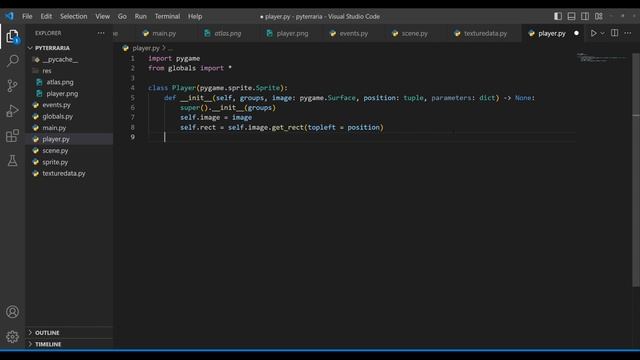Click the VS Code logo icon
This screenshot has width=640, height=360.
pyautogui.click(x=9, y=16)
